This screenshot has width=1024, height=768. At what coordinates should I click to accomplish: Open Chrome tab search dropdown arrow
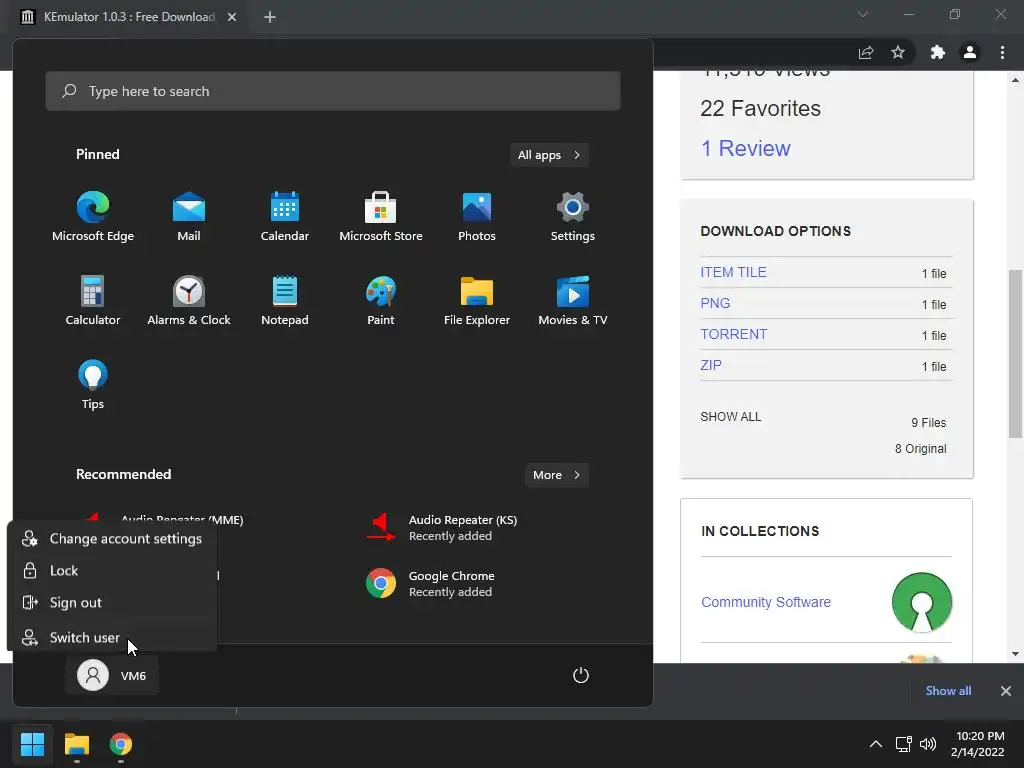point(863,14)
